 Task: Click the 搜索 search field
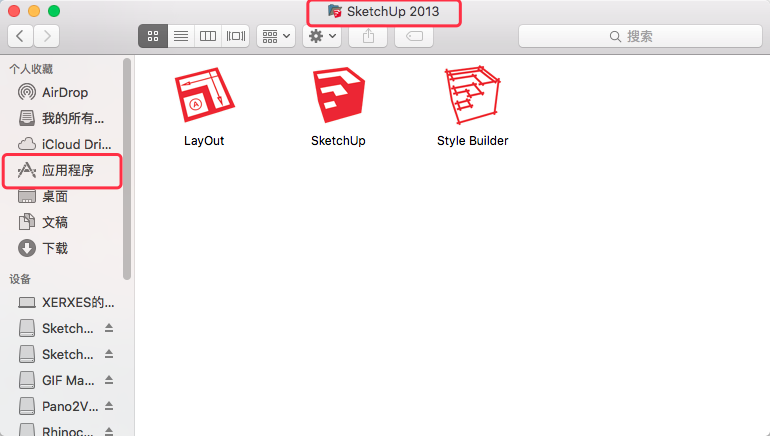tap(640, 36)
